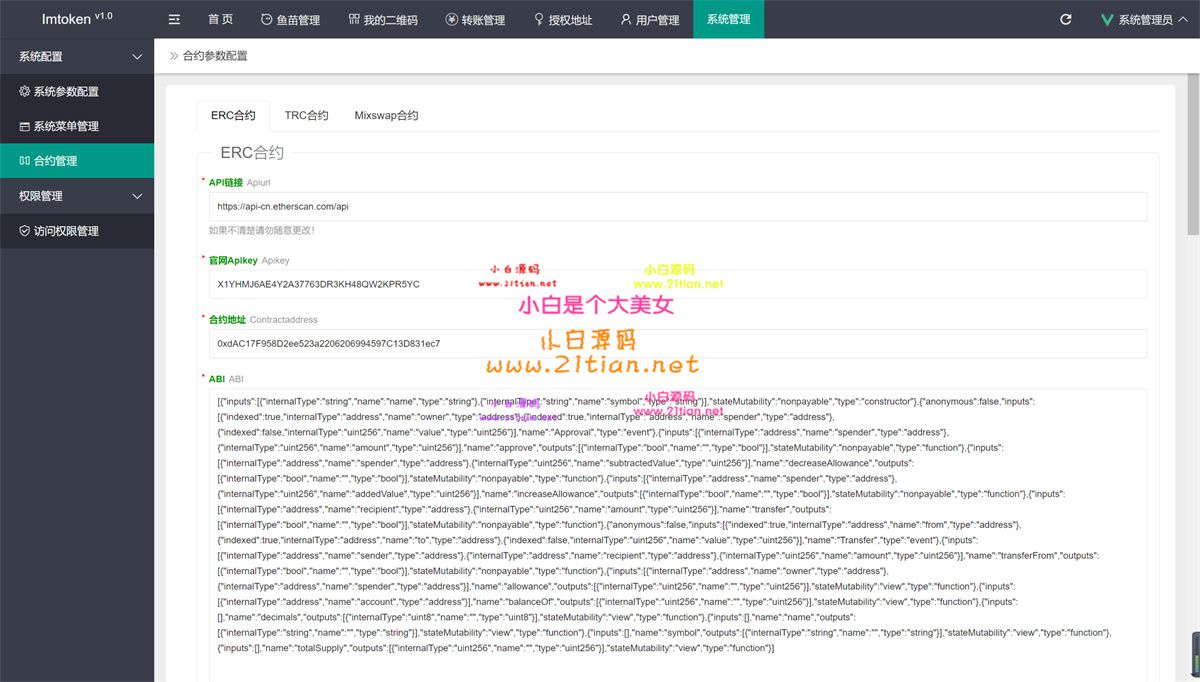The height and width of the screenshot is (682, 1200).
Task: Open the 鱼苗管理 top menu
Action: (x=290, y=19)
